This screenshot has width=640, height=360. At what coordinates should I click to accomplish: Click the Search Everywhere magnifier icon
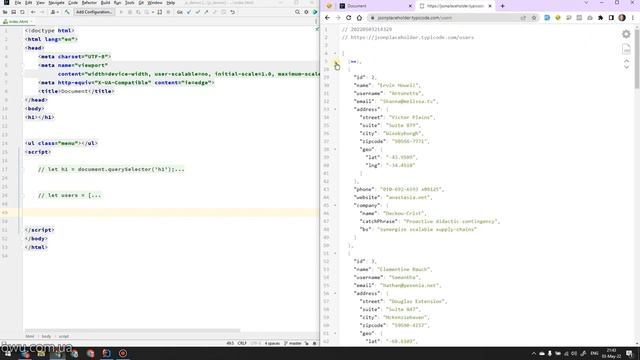(x=298, y=12)
